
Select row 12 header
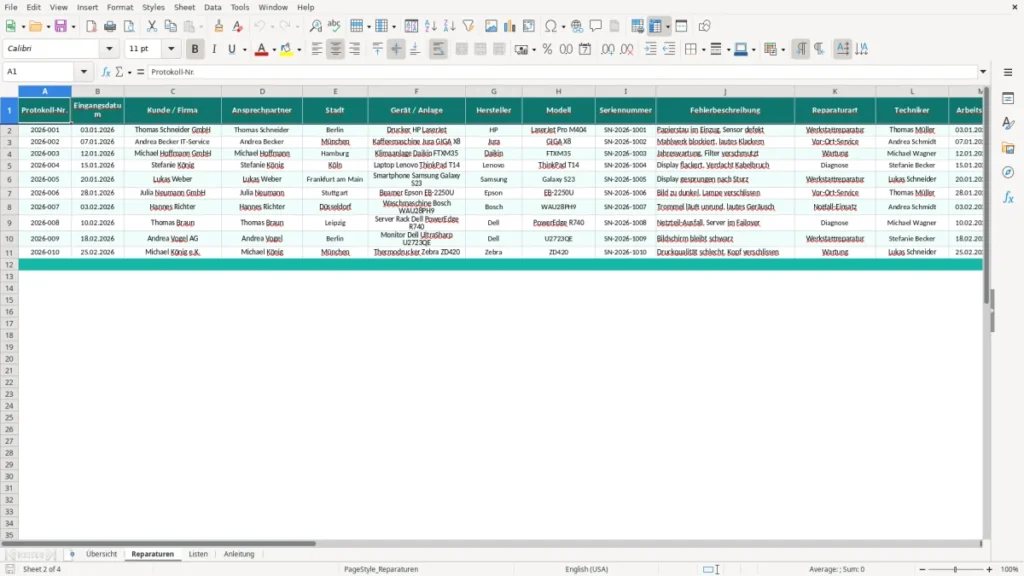9,264
